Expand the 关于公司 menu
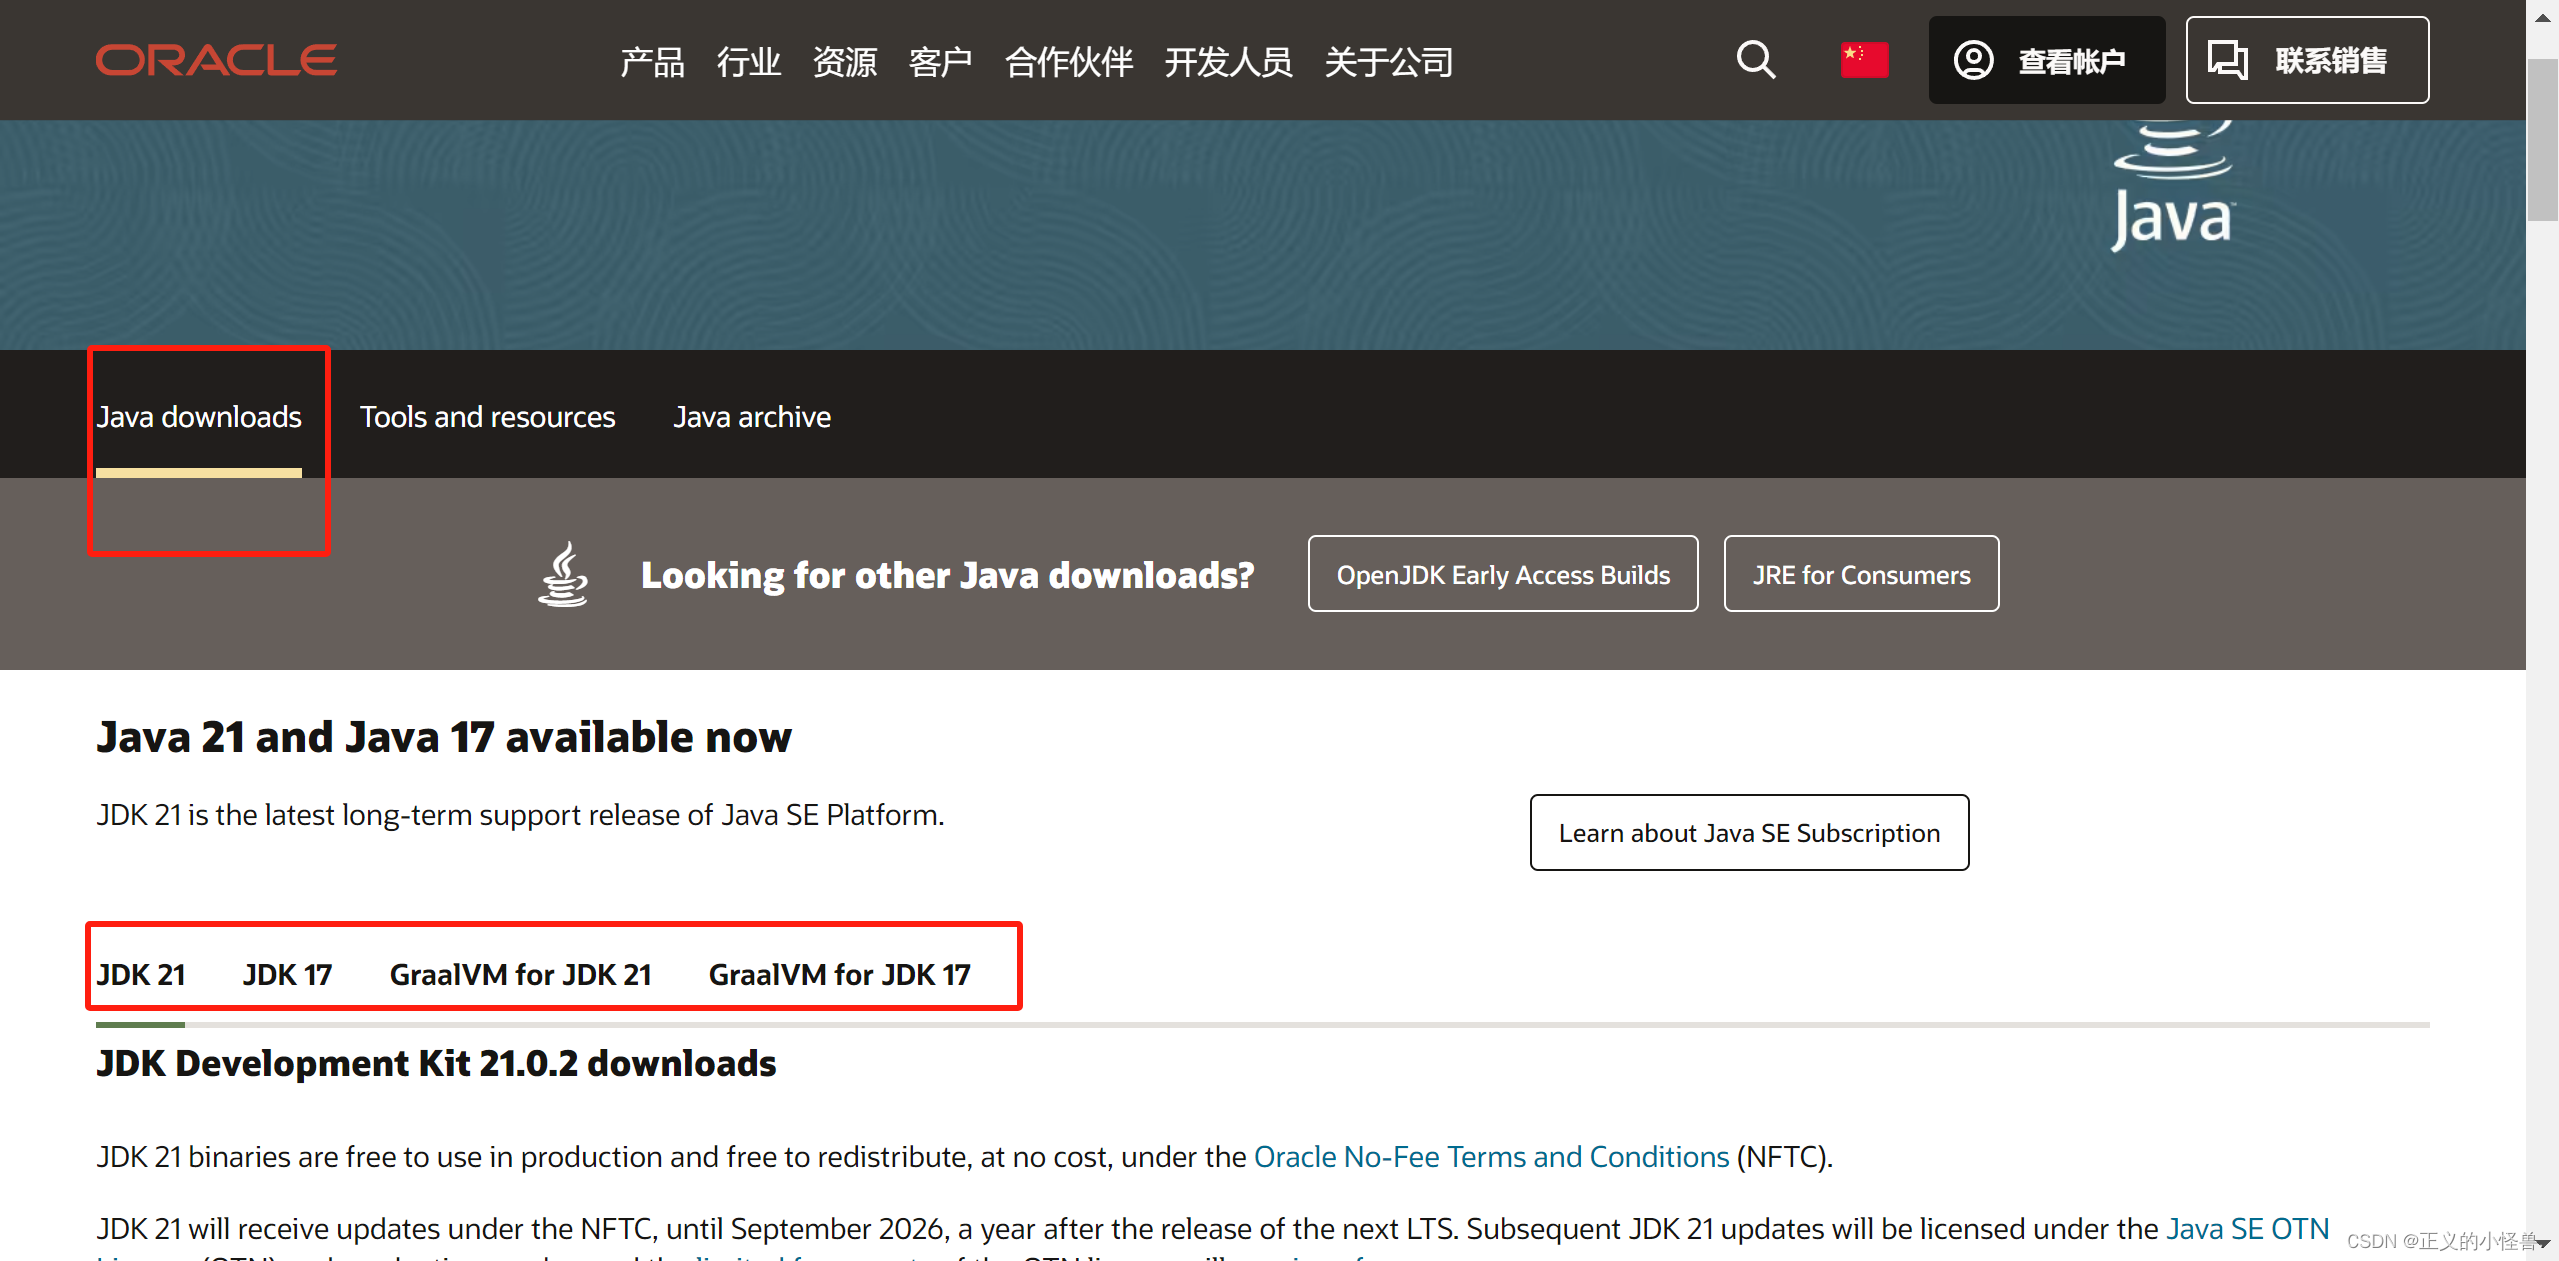This screenshot has height=1261, width=2559. pyautogui.click(x=1388, y=62)
